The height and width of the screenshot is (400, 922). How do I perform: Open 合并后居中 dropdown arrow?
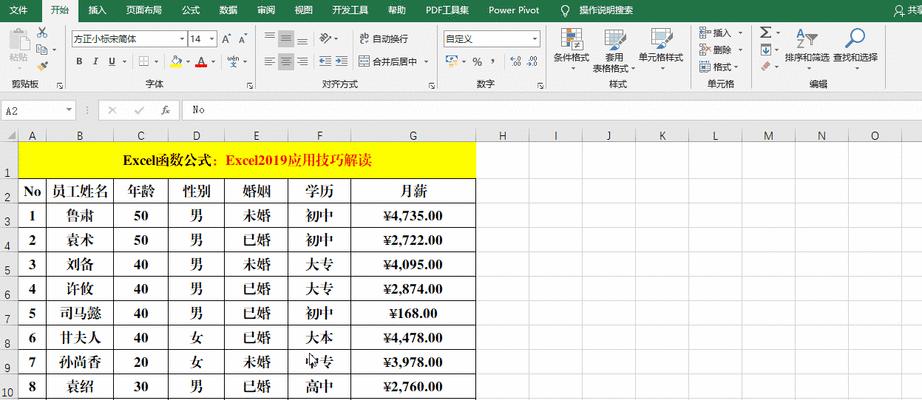click(x=426, y=61)
